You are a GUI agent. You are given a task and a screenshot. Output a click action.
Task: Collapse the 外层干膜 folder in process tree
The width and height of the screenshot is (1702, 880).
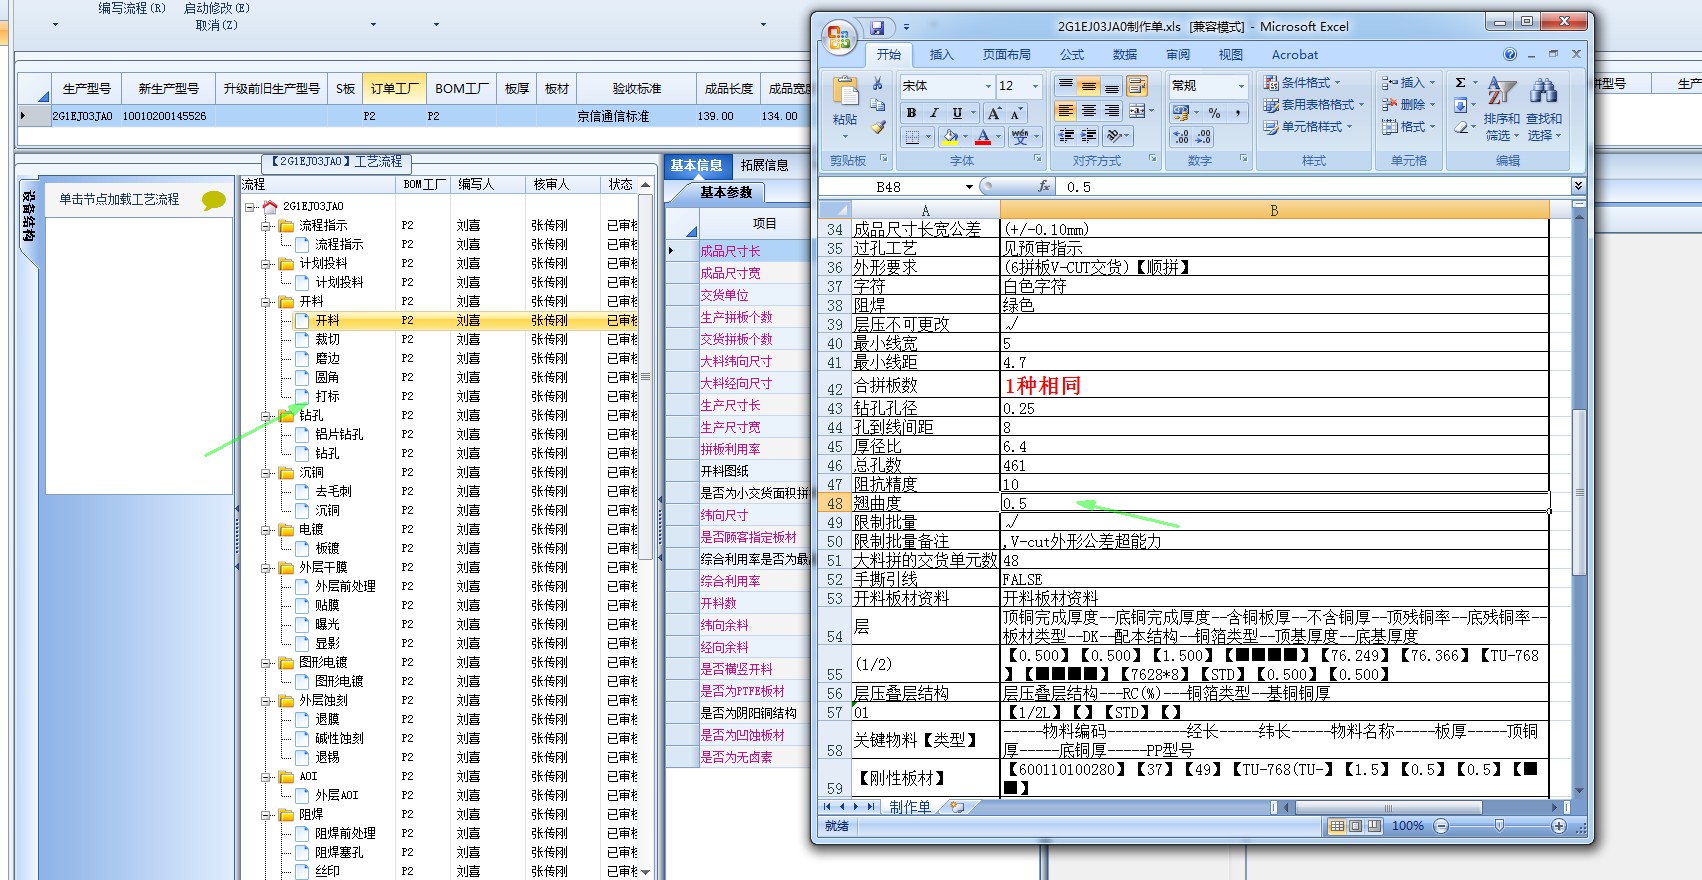[x=267, y=568]
